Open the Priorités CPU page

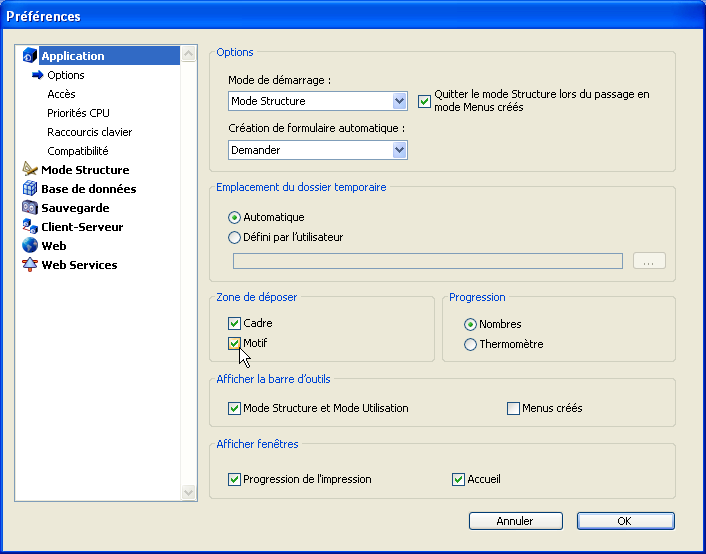pos(78,113)
